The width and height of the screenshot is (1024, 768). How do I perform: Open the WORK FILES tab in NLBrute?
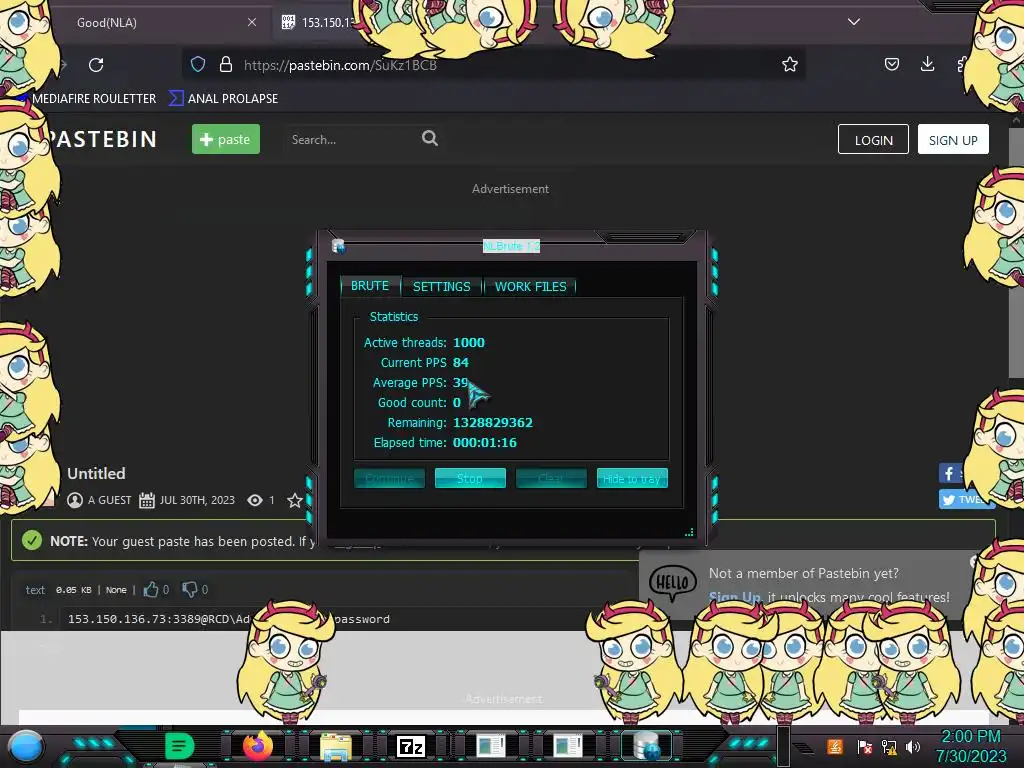530,287
